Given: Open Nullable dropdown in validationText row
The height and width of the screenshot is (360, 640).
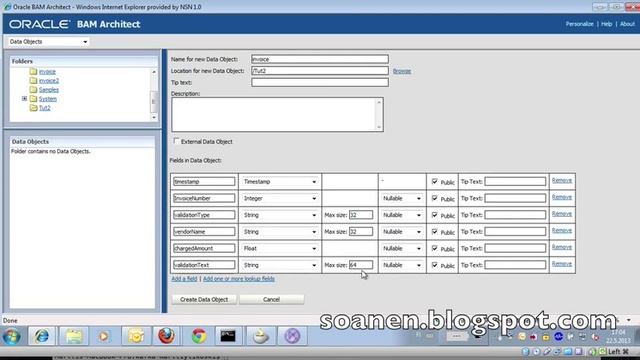Looking at the screenshot, I should pos(402,265).
